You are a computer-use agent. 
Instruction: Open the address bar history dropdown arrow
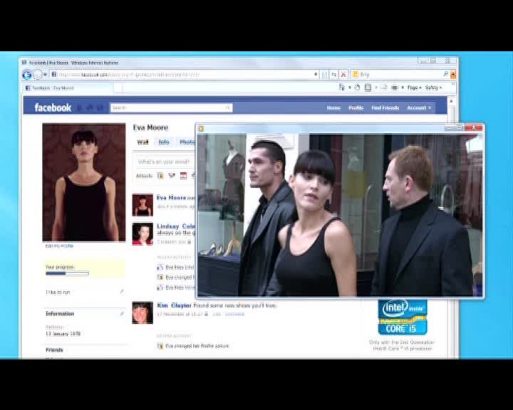click(316, 75)
